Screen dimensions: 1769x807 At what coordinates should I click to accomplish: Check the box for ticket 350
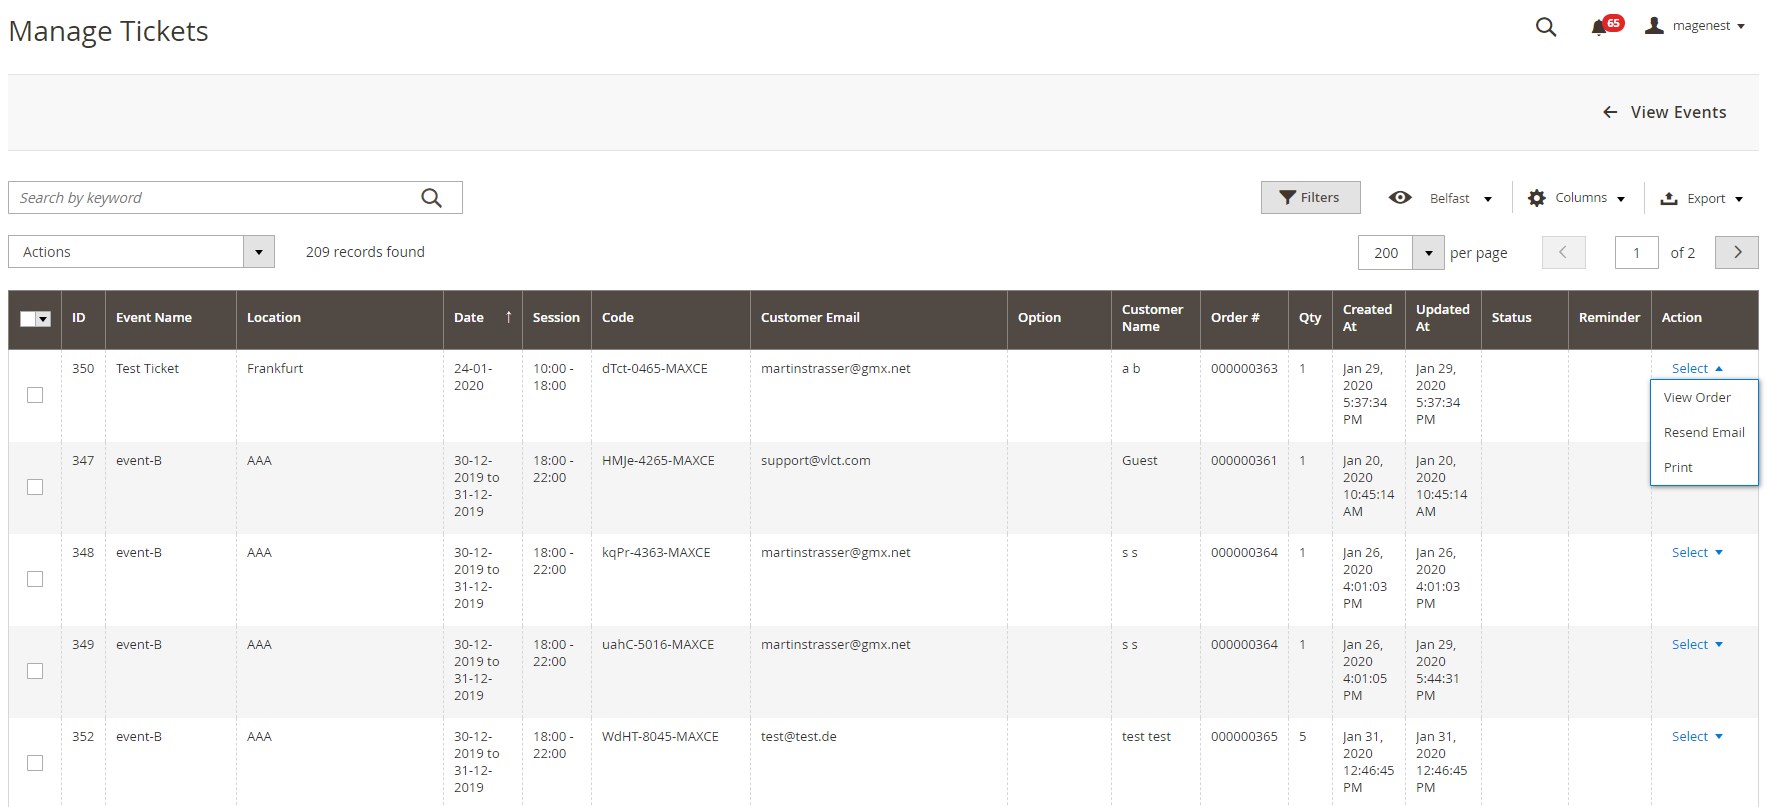click(x=35, y=395)
